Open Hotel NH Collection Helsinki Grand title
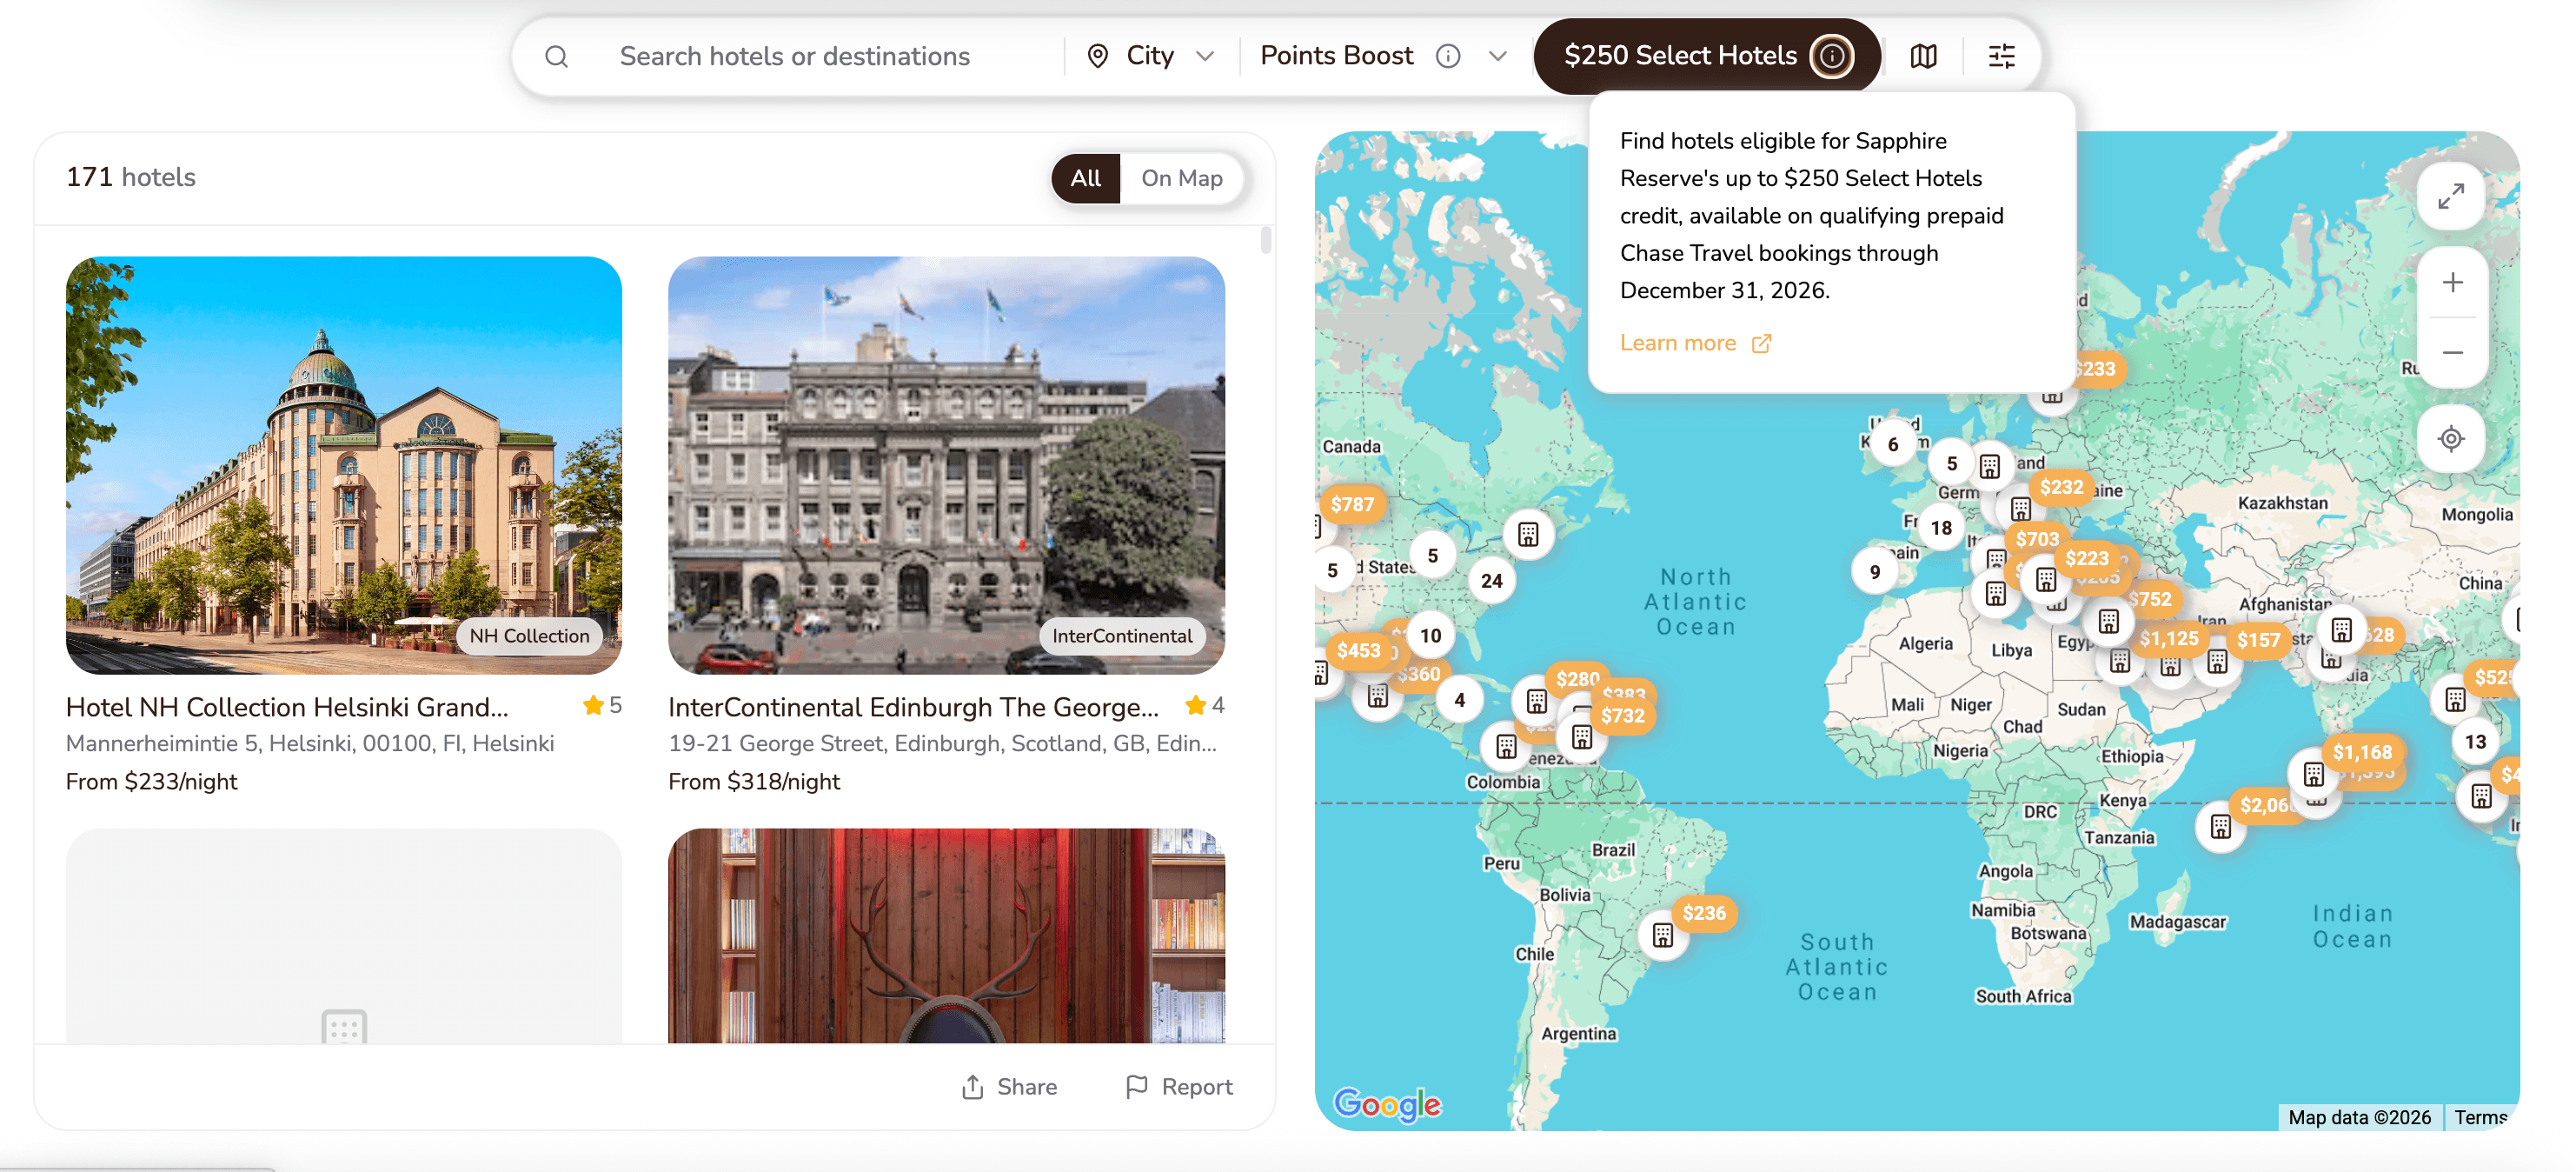Viewport: 2576px width, 1172px height. click(287, 707)
